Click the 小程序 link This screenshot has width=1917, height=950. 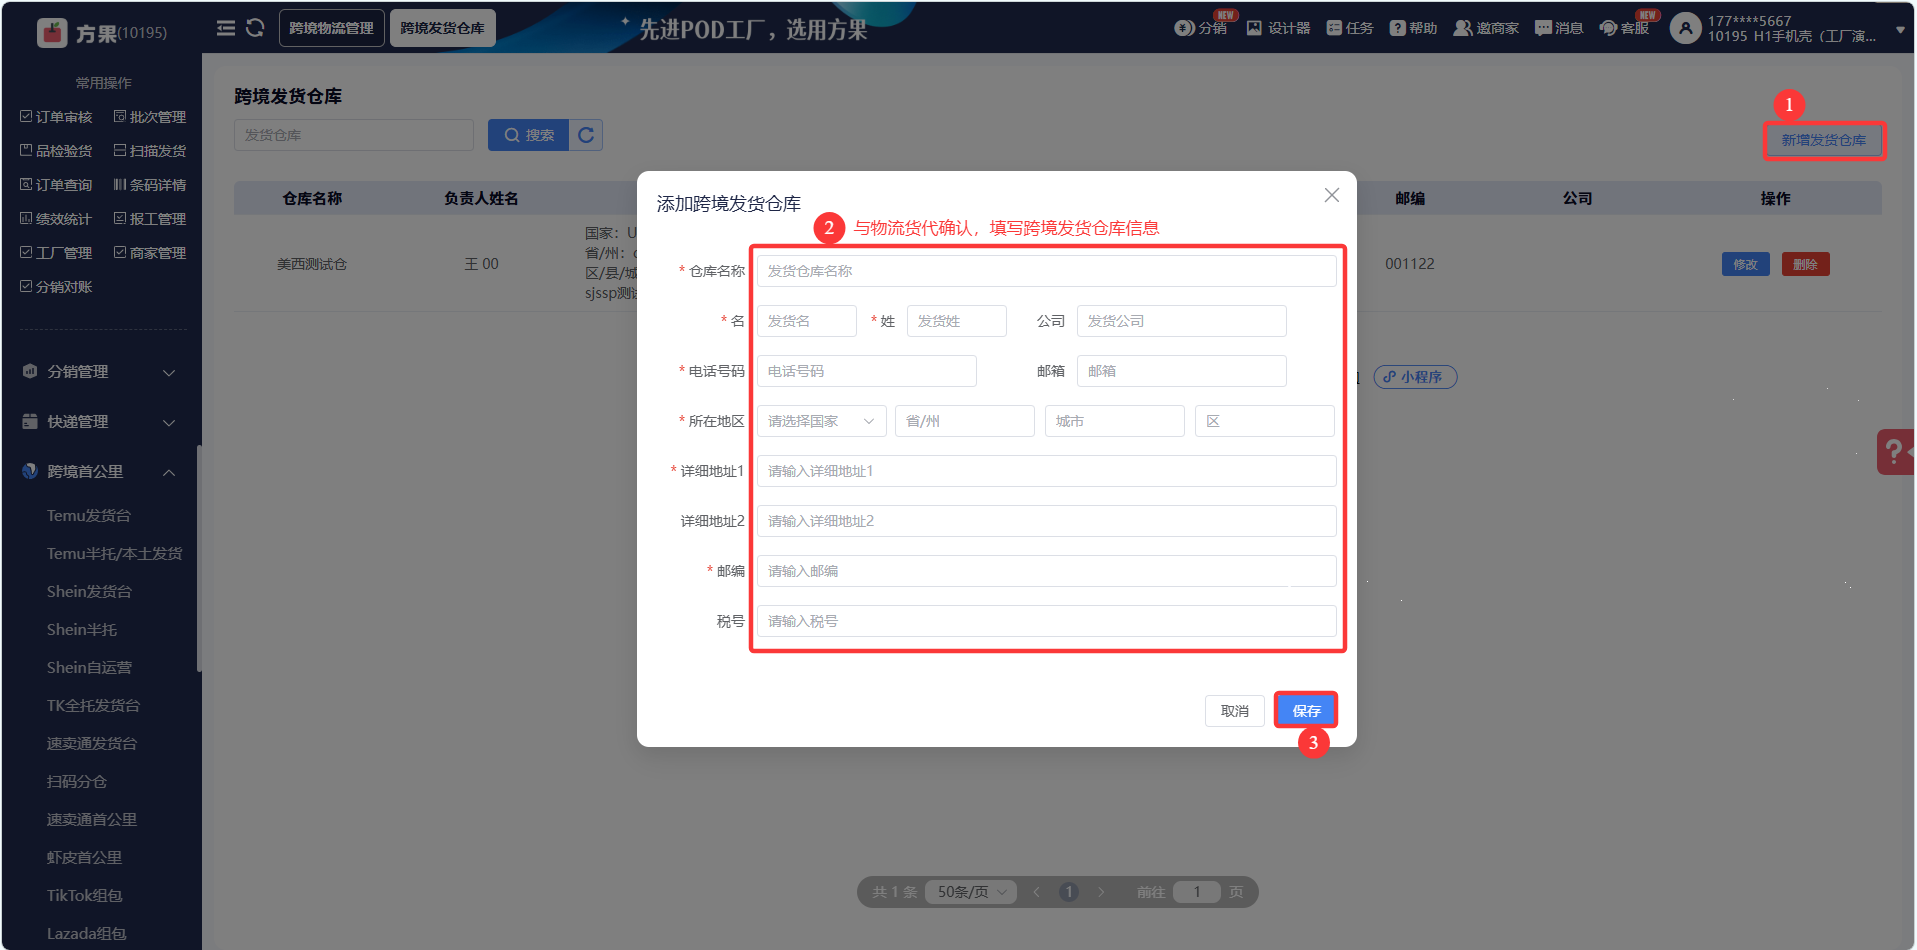pyautogui.click(x=1415, y=377)
